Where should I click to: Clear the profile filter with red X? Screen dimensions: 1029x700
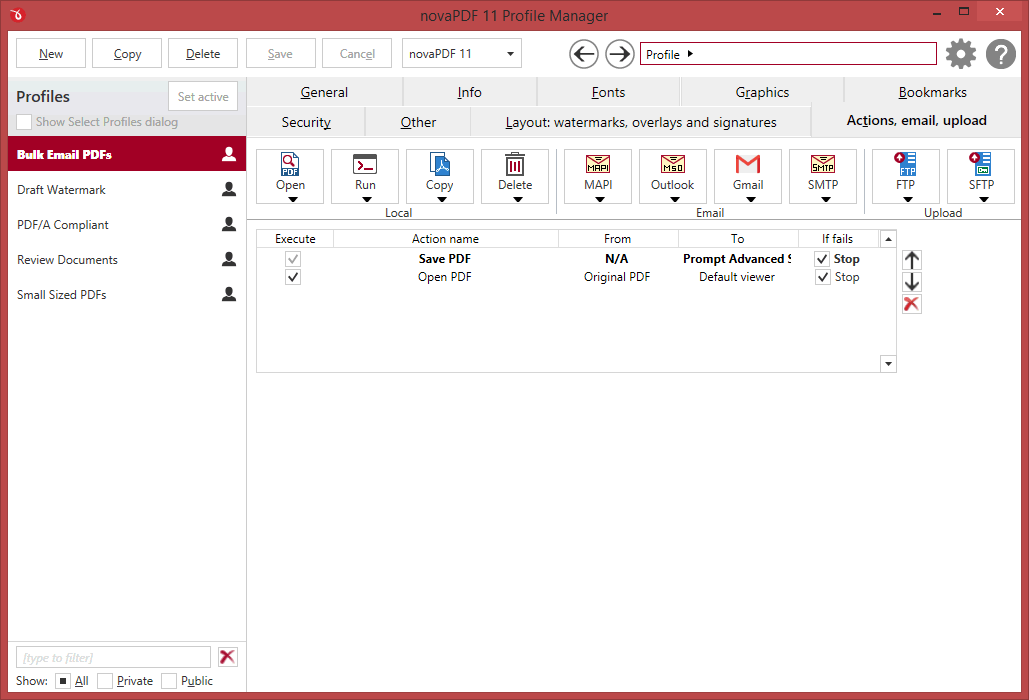[228, 657]
